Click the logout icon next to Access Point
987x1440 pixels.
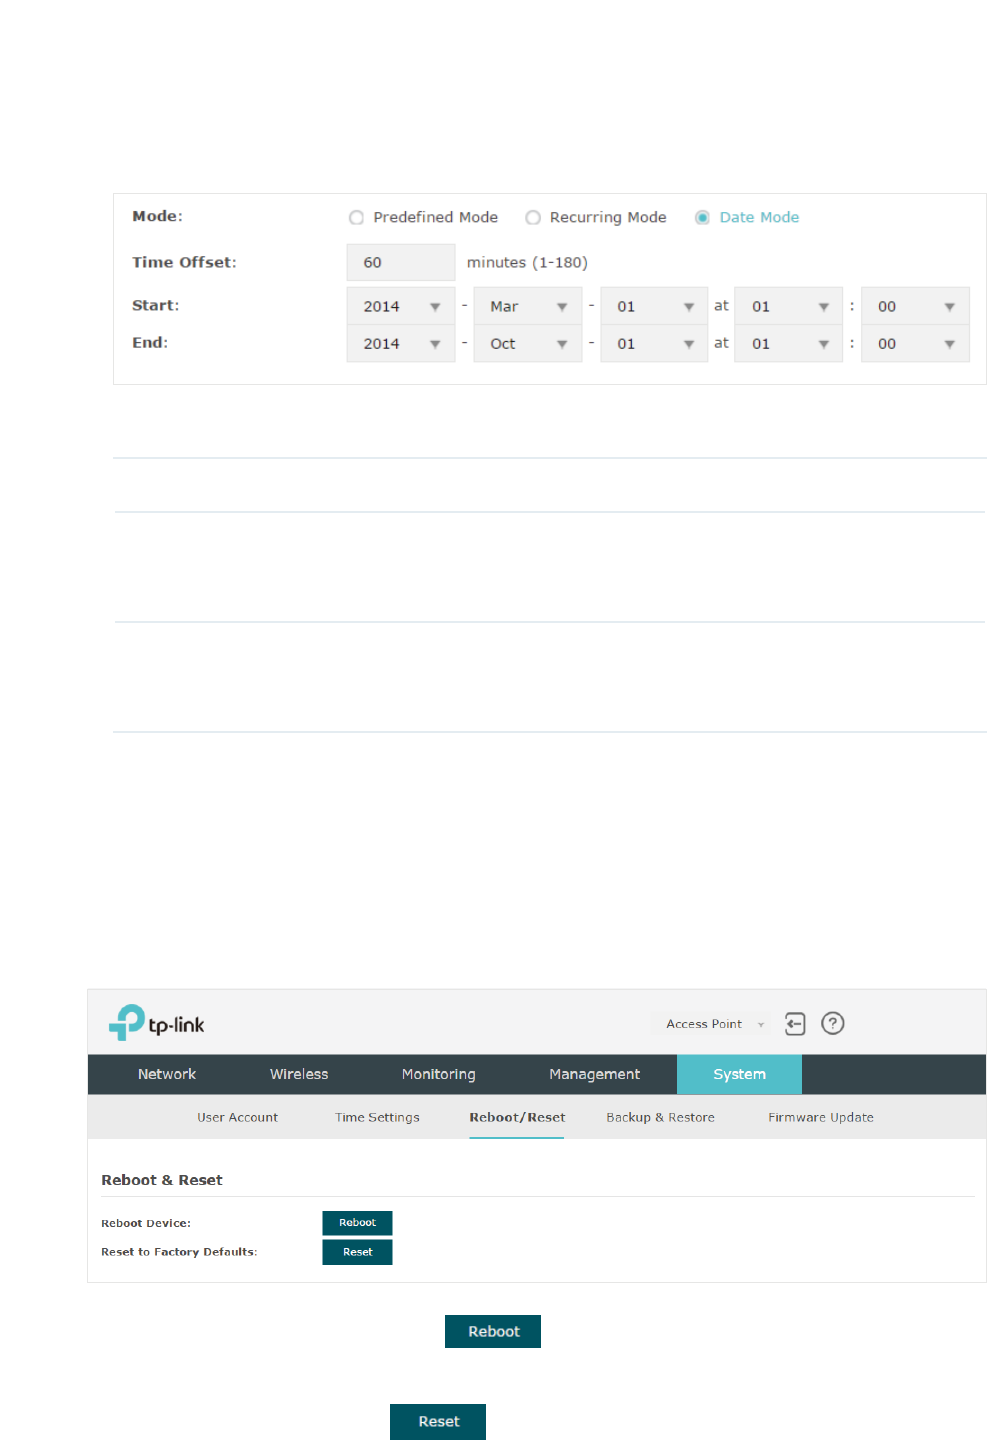pyautogui.click(x=795, y=1023)
